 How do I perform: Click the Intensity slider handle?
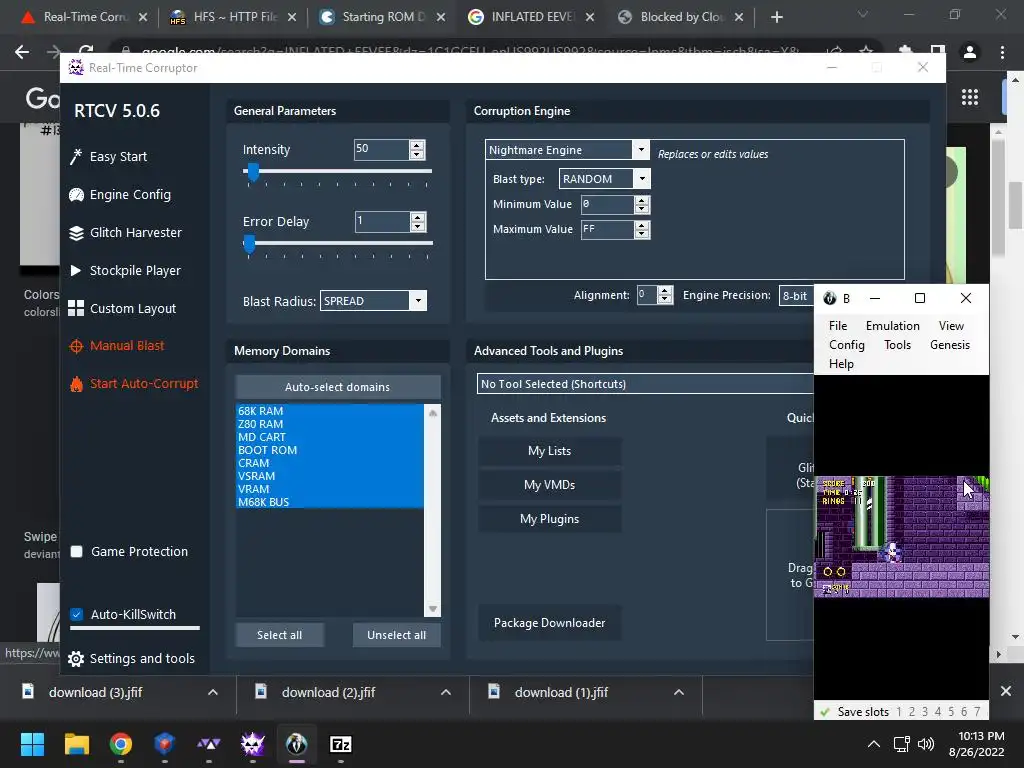coord(253,172)
